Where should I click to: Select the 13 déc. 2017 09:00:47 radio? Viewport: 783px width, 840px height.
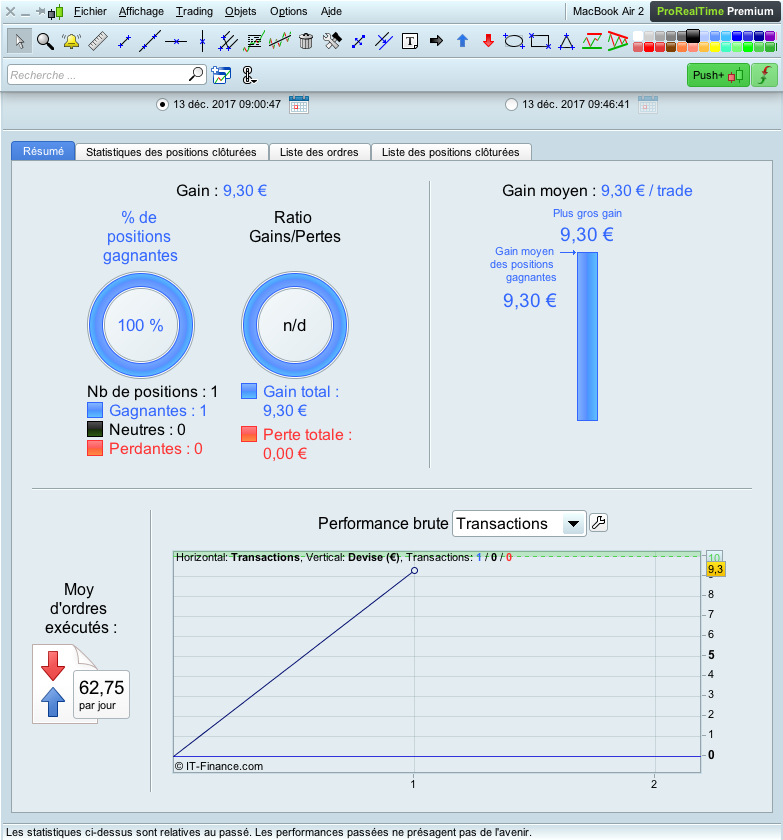click(162, 104)
